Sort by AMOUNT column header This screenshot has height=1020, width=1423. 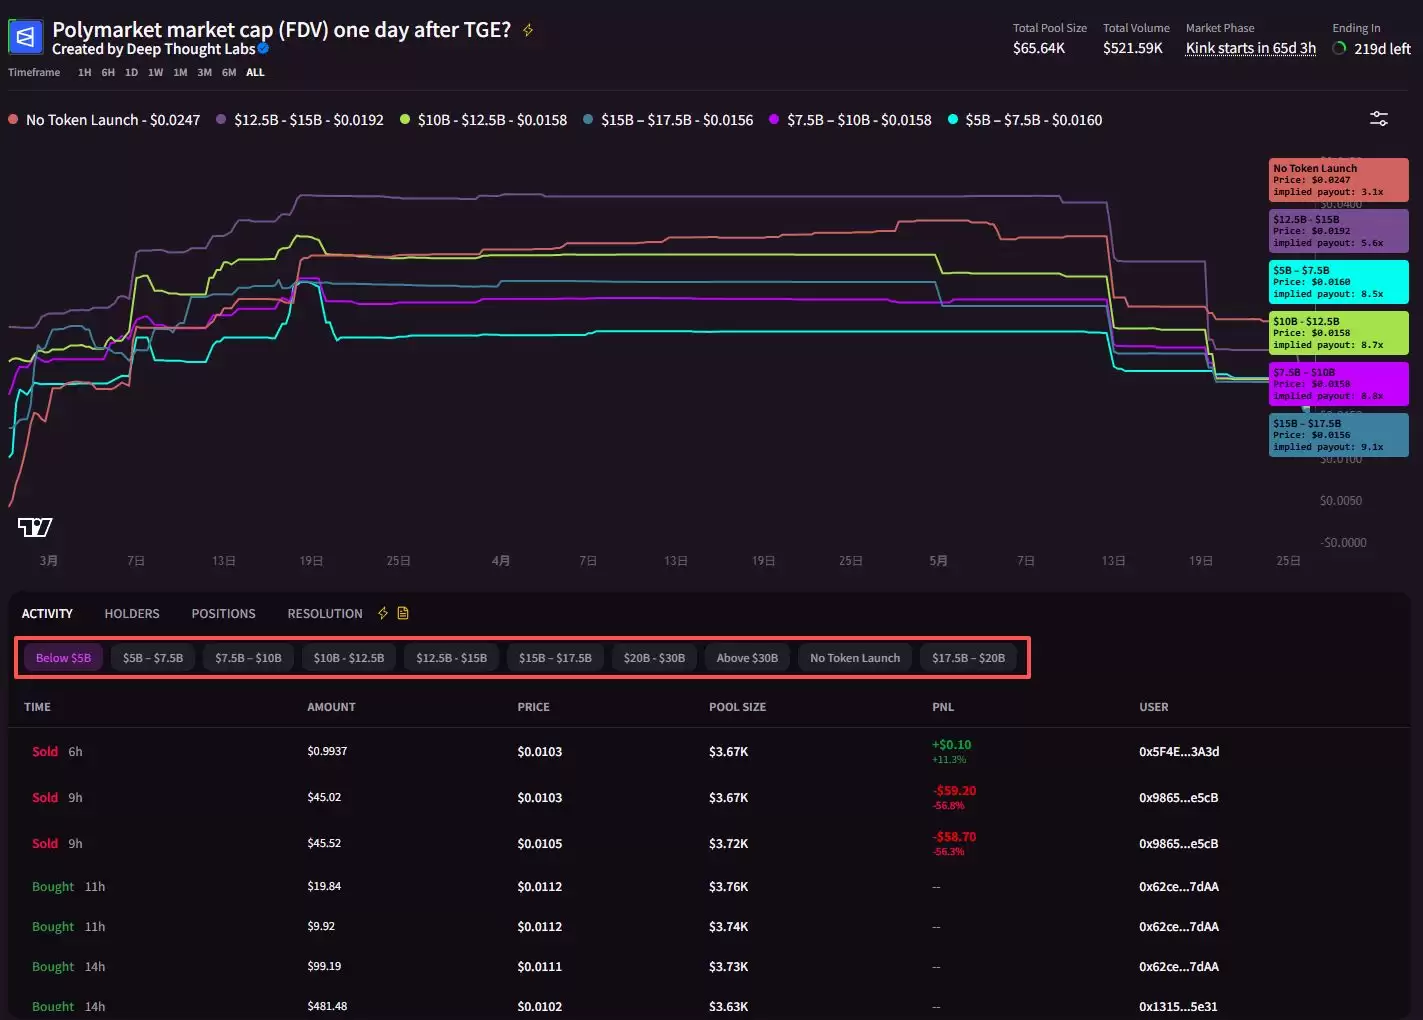point(331,707)
